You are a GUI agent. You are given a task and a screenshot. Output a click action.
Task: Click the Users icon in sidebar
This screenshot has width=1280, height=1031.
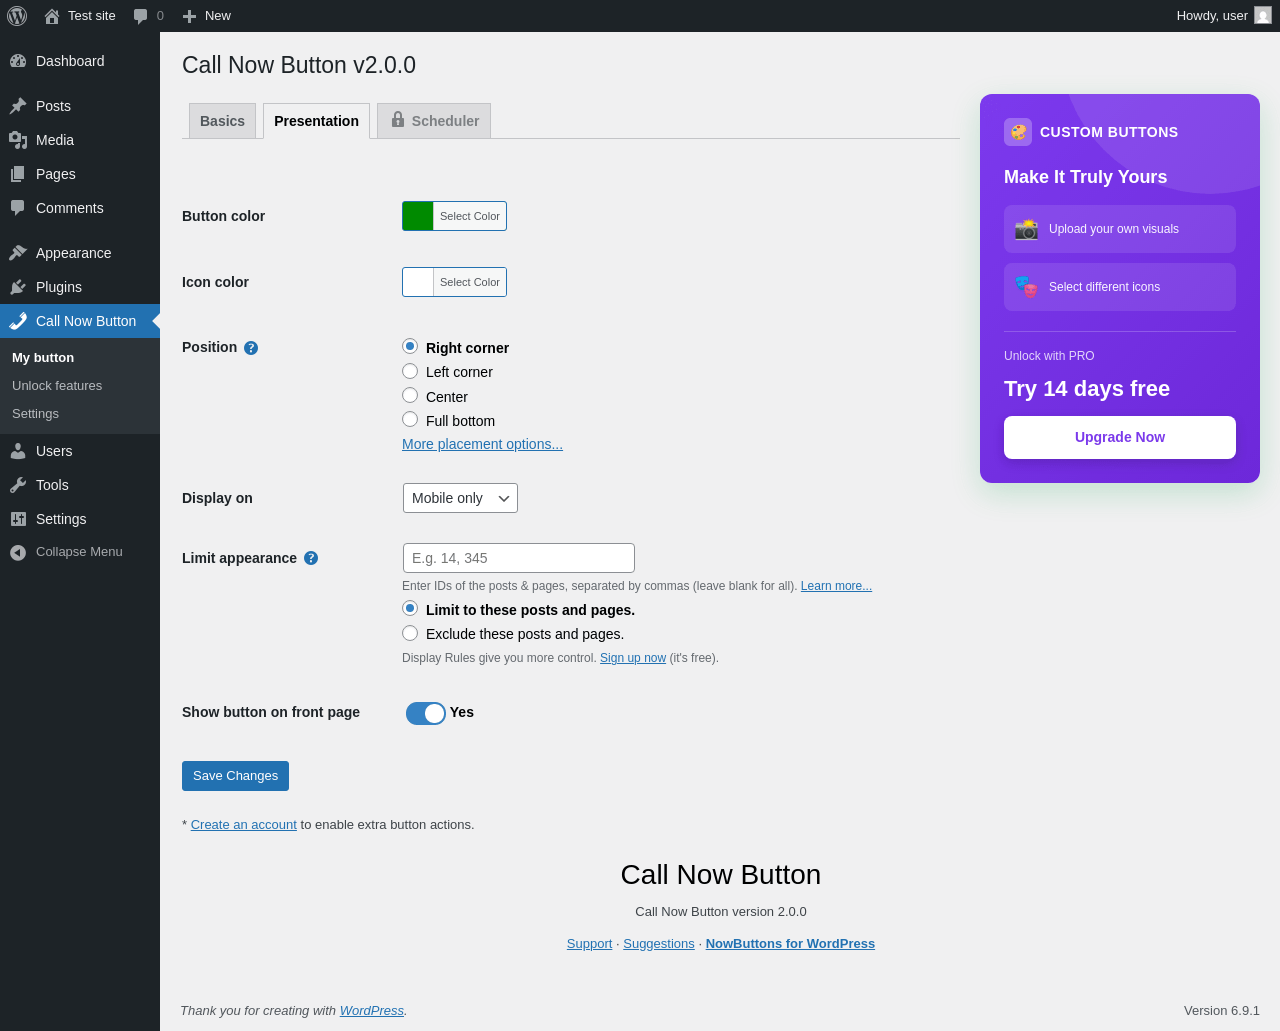(x=18, y=451)
